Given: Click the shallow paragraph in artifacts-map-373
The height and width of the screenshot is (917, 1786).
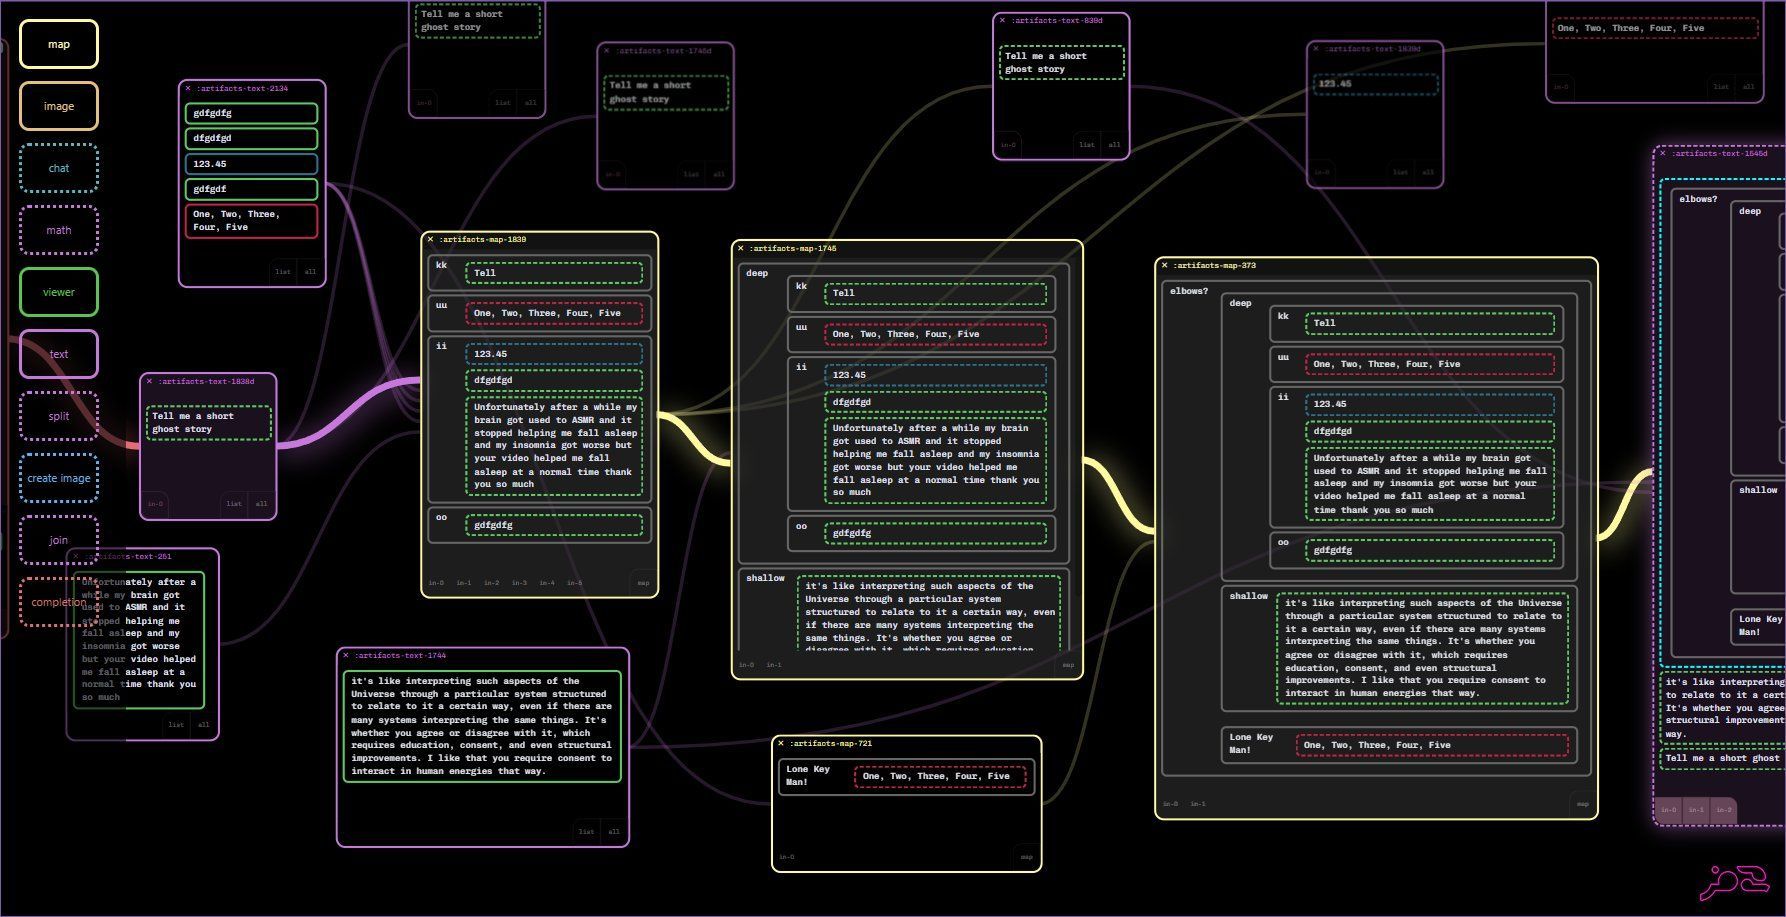Looking at the screenshot, I should (x=1422, y=648).
